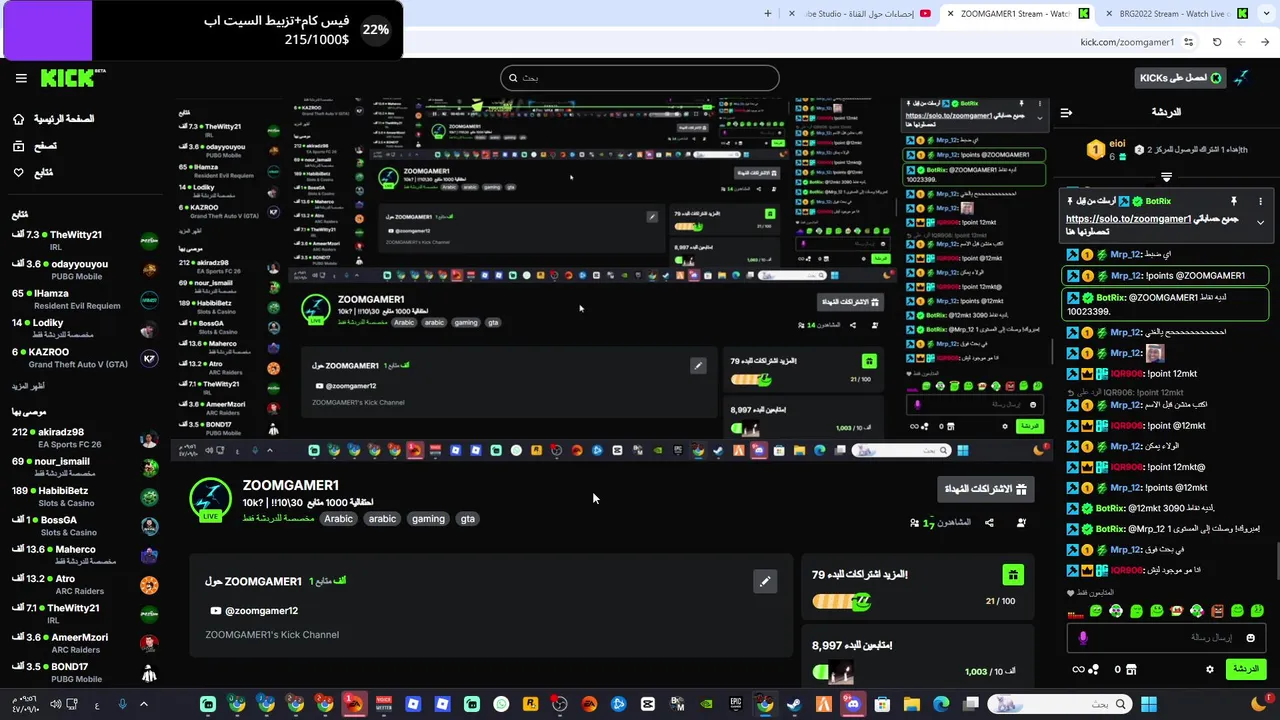Reload the kick.com page

pyautogui.click(x=1217, y=42)
